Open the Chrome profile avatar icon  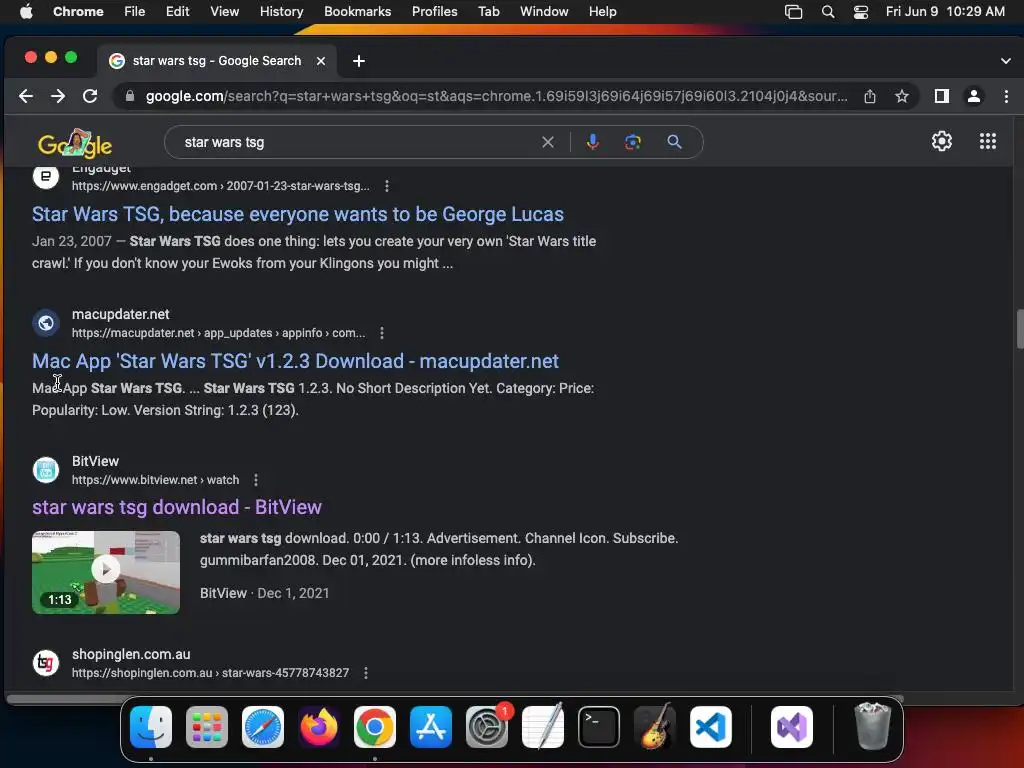pos(974,96)
